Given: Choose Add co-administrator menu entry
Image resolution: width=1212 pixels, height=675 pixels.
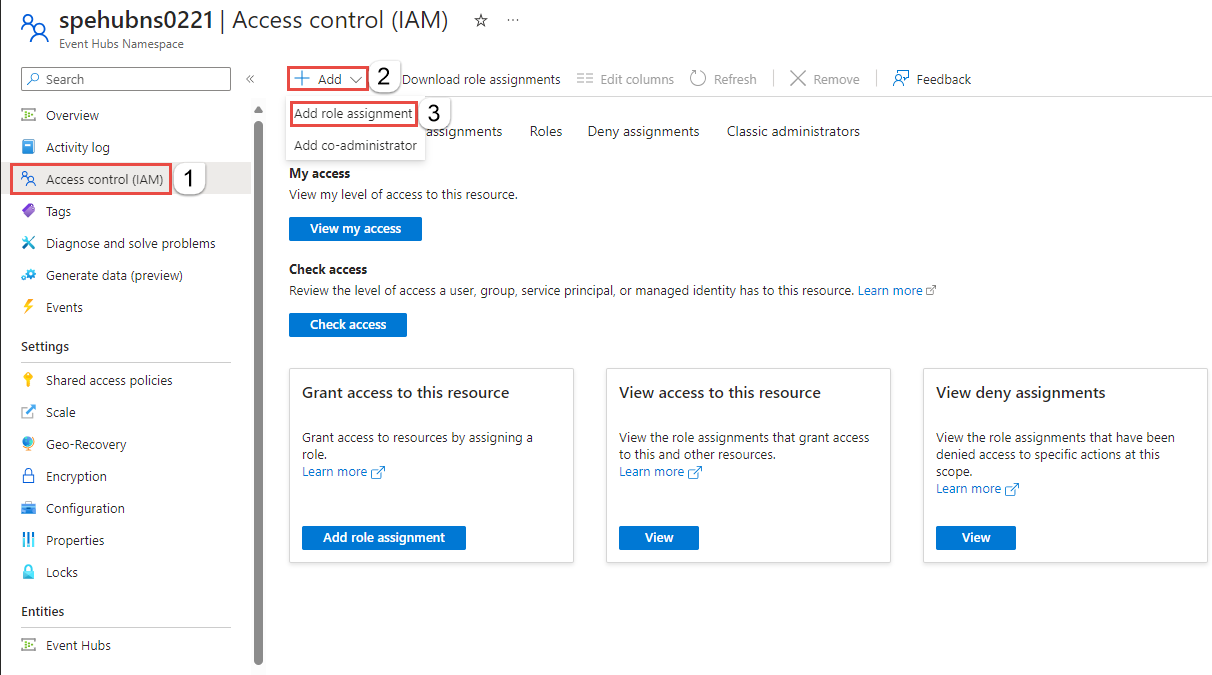Looking at the screenshot, I should [355, 145].
